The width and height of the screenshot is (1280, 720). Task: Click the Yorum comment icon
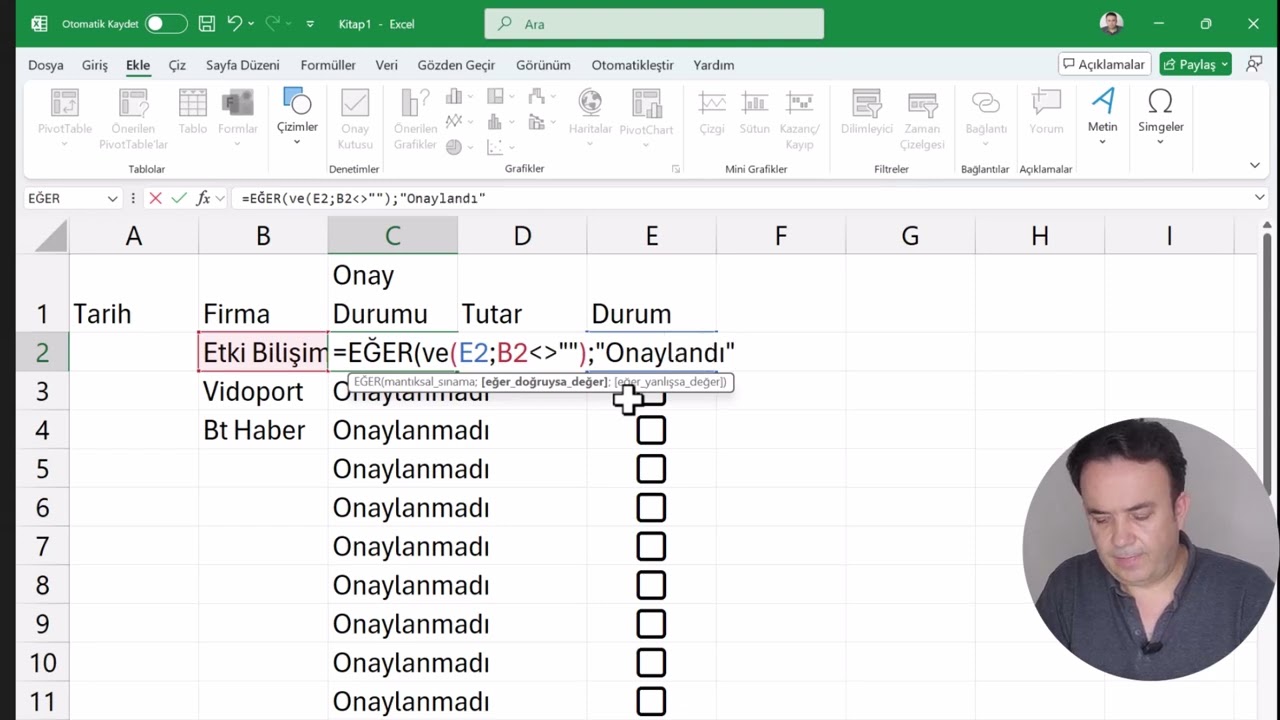click(x=1046, y=112)
